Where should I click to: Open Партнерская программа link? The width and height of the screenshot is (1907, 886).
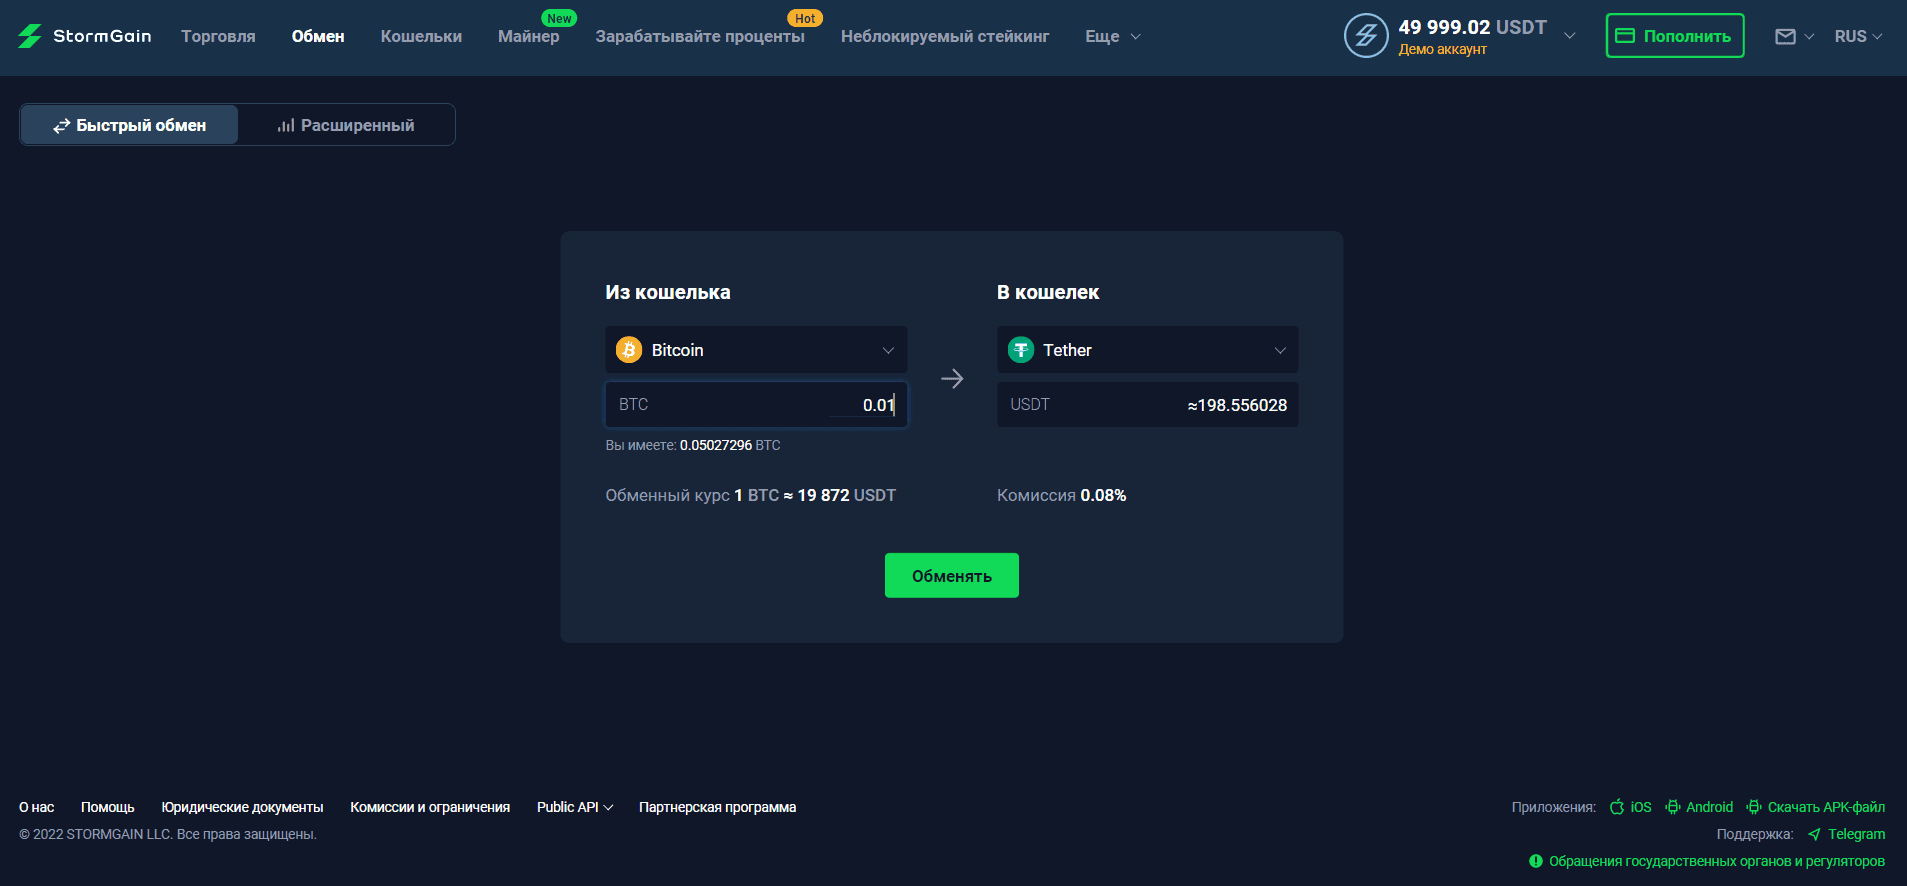click(x=718, y=807)
